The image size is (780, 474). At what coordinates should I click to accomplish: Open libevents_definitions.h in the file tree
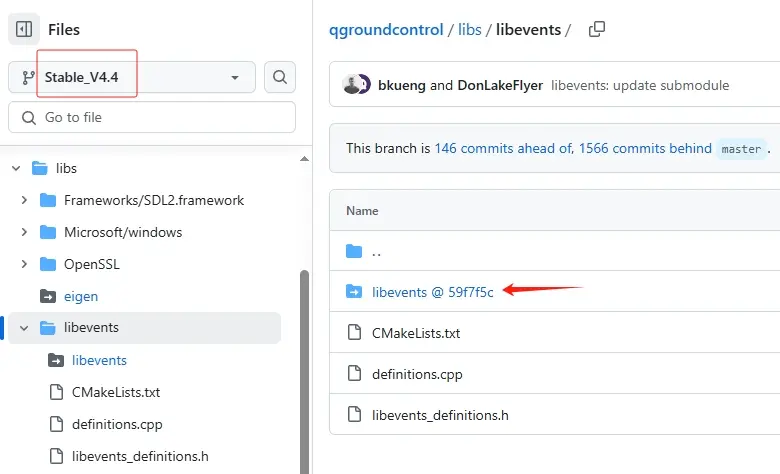click(140, 456)
